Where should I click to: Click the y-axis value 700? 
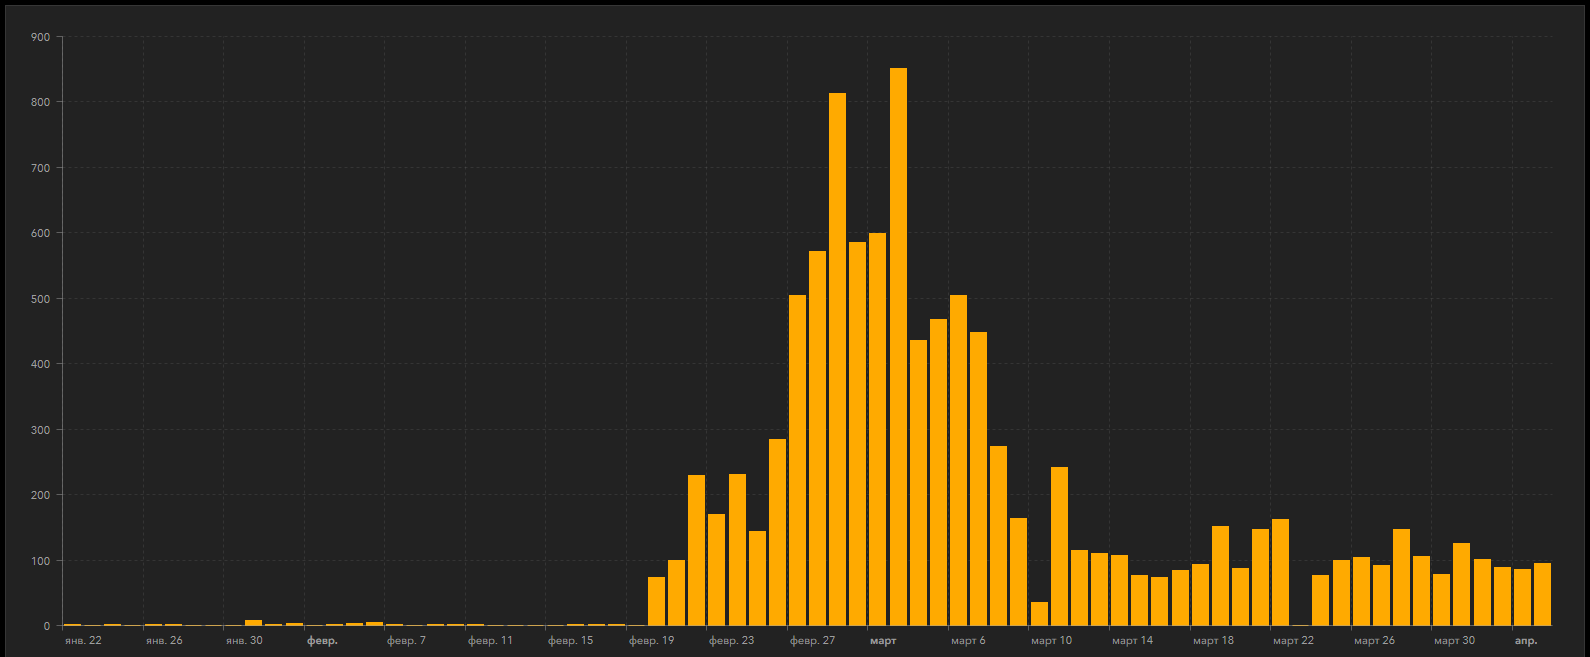click(x=40, y=168)
